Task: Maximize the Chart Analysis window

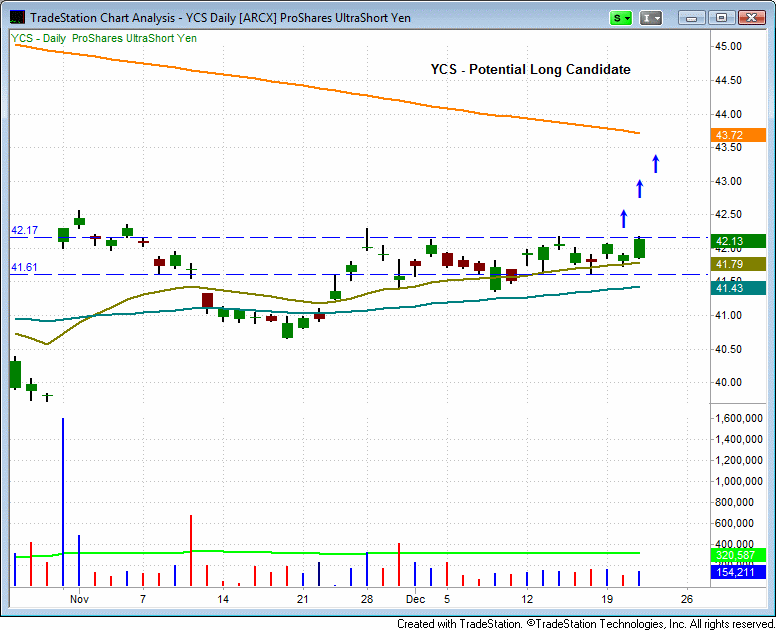Action: tap(720, 18)
